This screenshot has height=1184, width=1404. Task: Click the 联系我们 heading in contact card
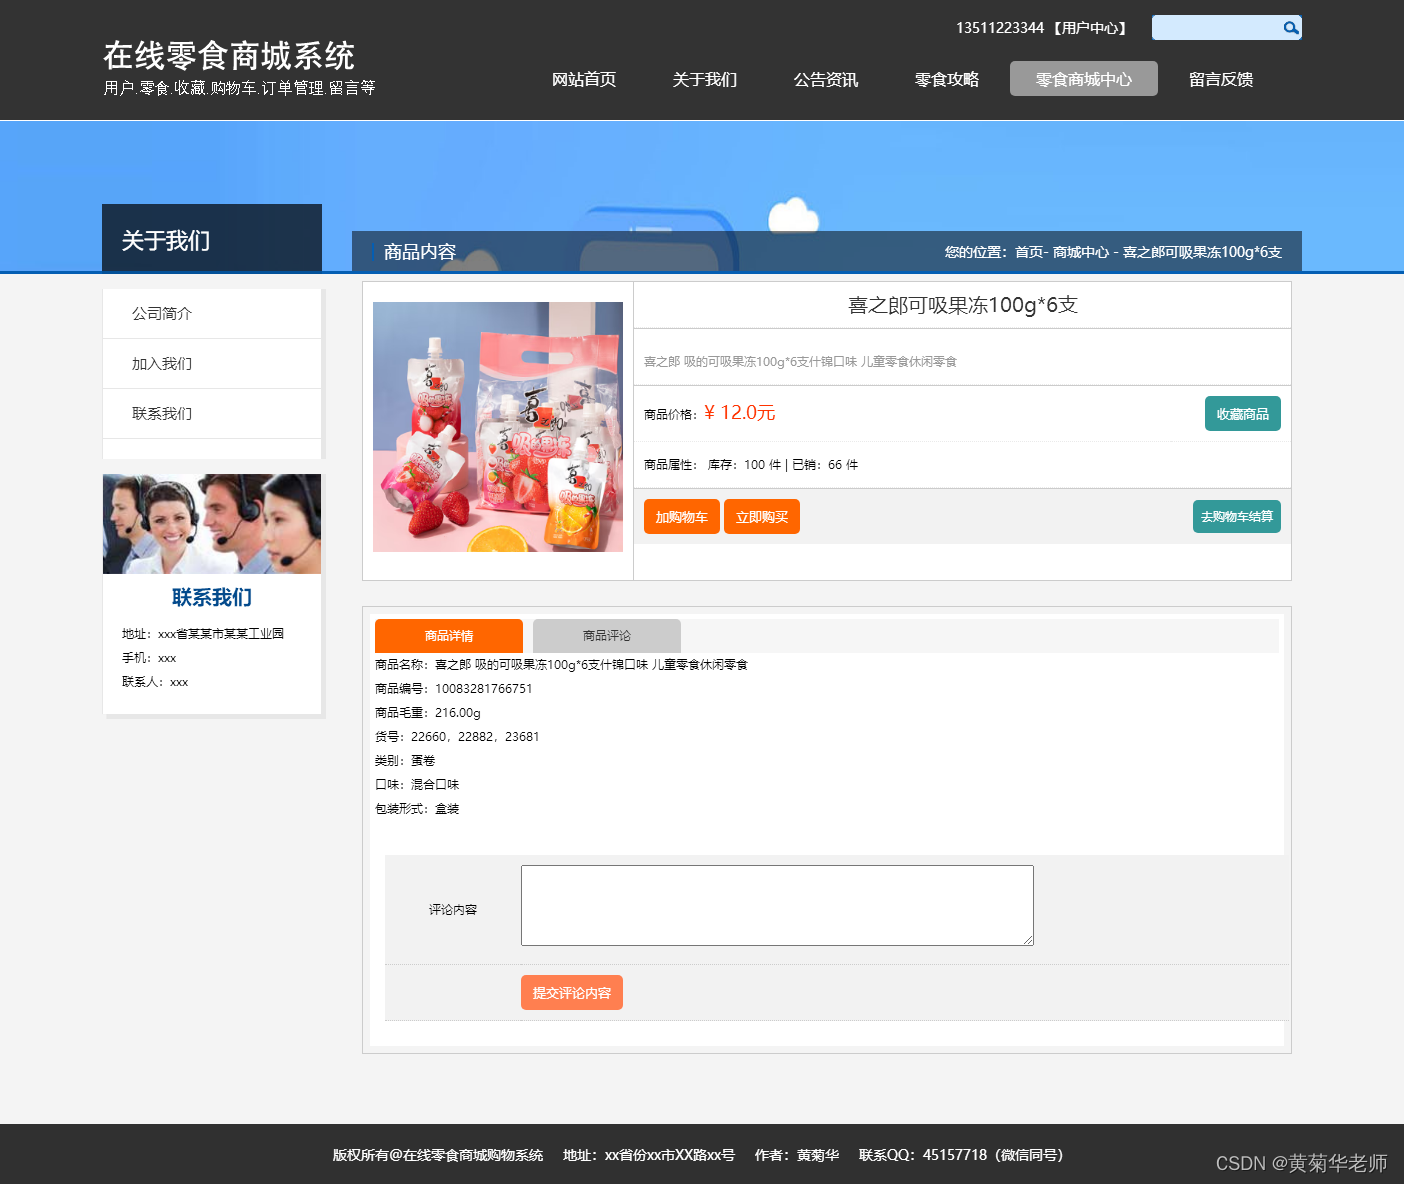pos(212,597)
